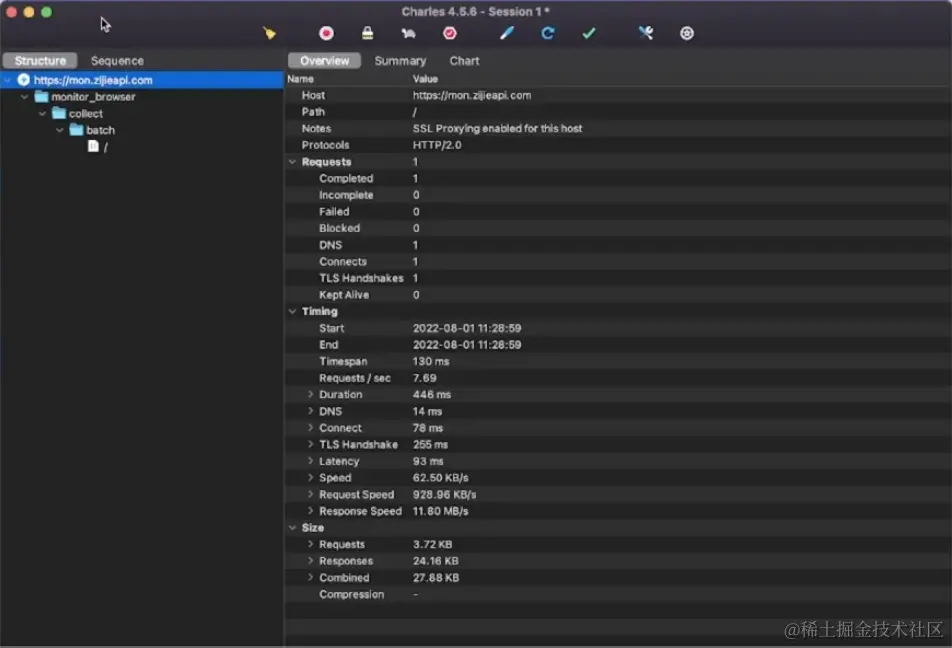Image resolution: width=952 pixels, height=648 pixels.
Task: Select the Kept Alive row
Action: click(618, 295)
